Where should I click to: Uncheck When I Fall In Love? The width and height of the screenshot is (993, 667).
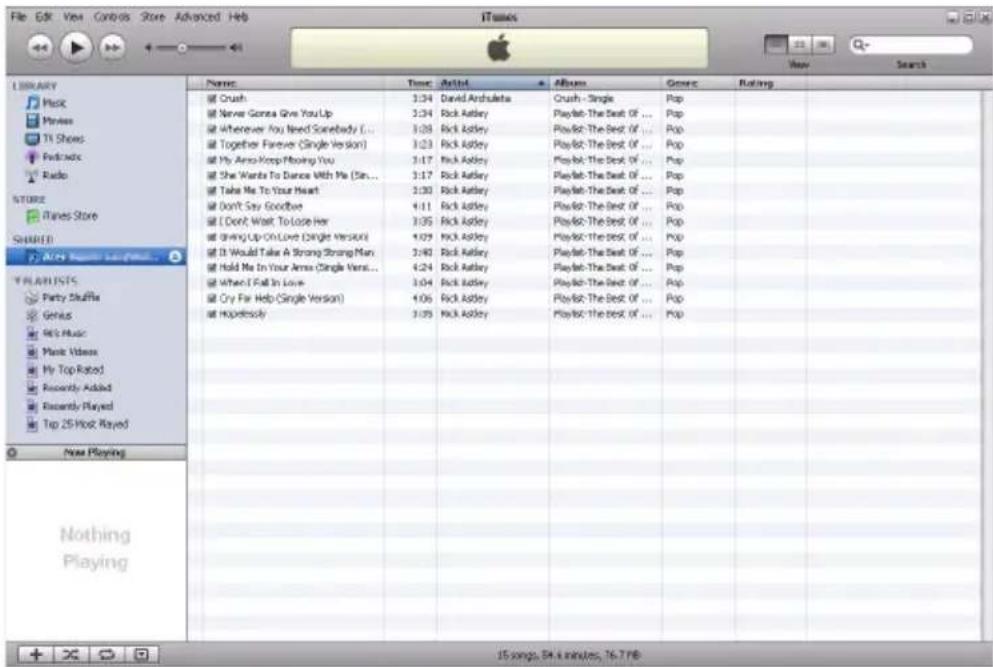pos(212,283)
